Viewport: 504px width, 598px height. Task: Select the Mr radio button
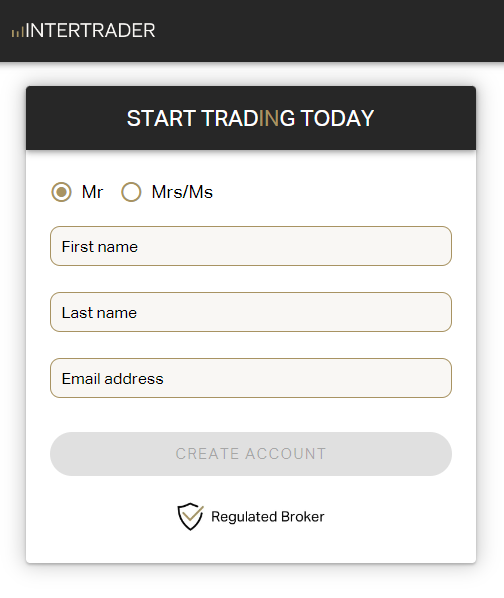click(61, 192)
